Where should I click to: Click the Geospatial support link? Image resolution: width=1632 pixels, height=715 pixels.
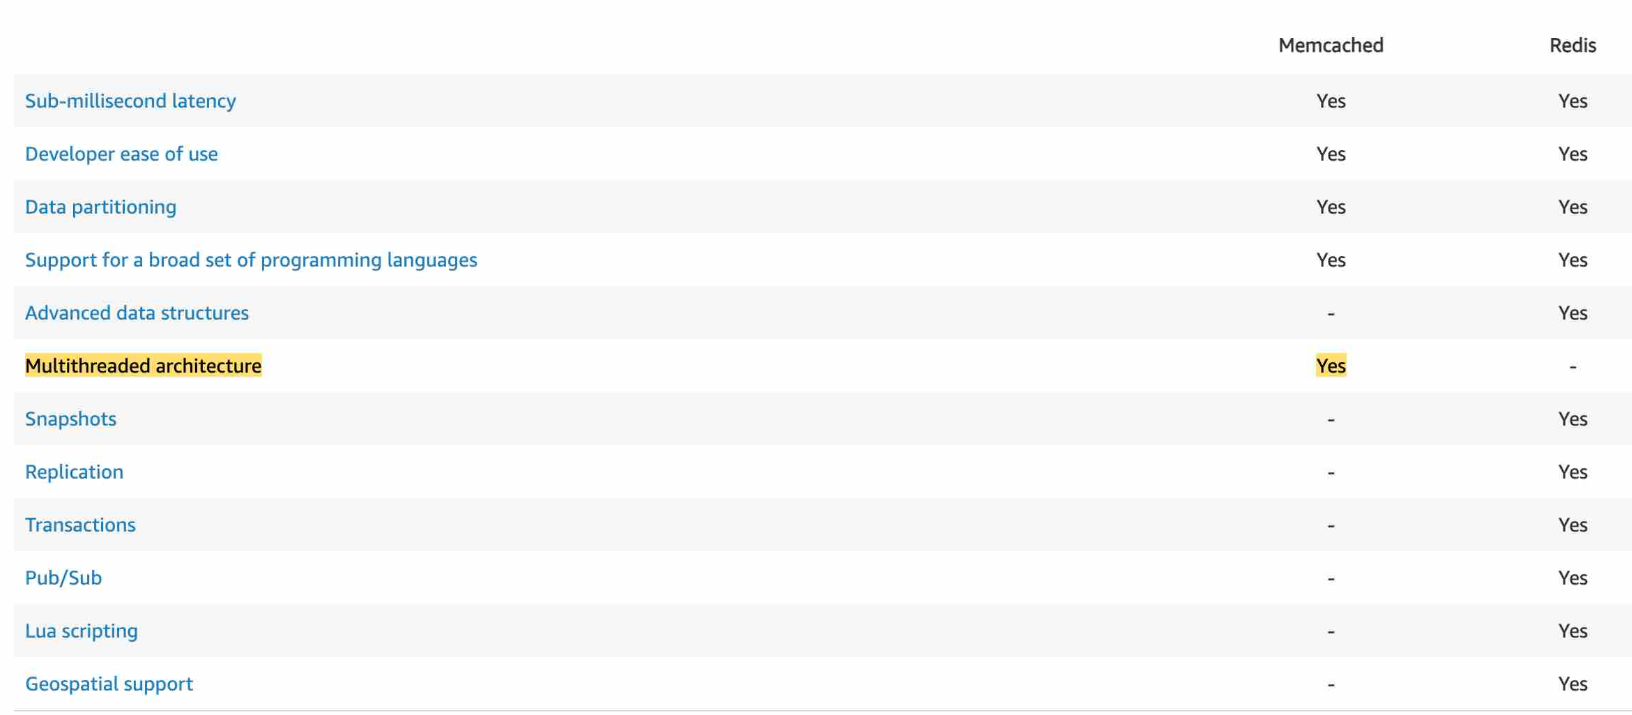(109, 684)
